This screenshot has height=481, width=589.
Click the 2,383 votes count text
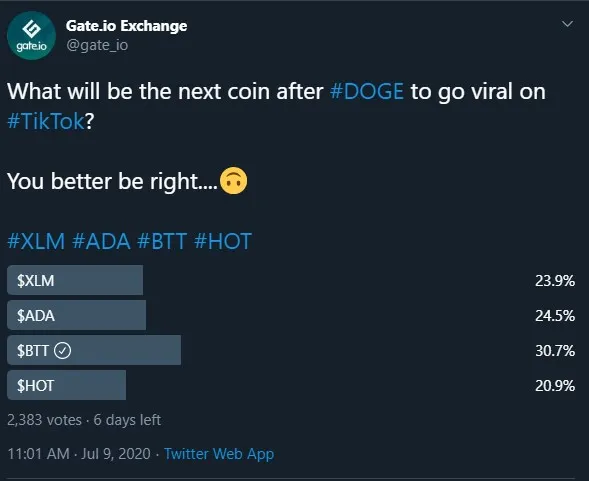(44, 420)
